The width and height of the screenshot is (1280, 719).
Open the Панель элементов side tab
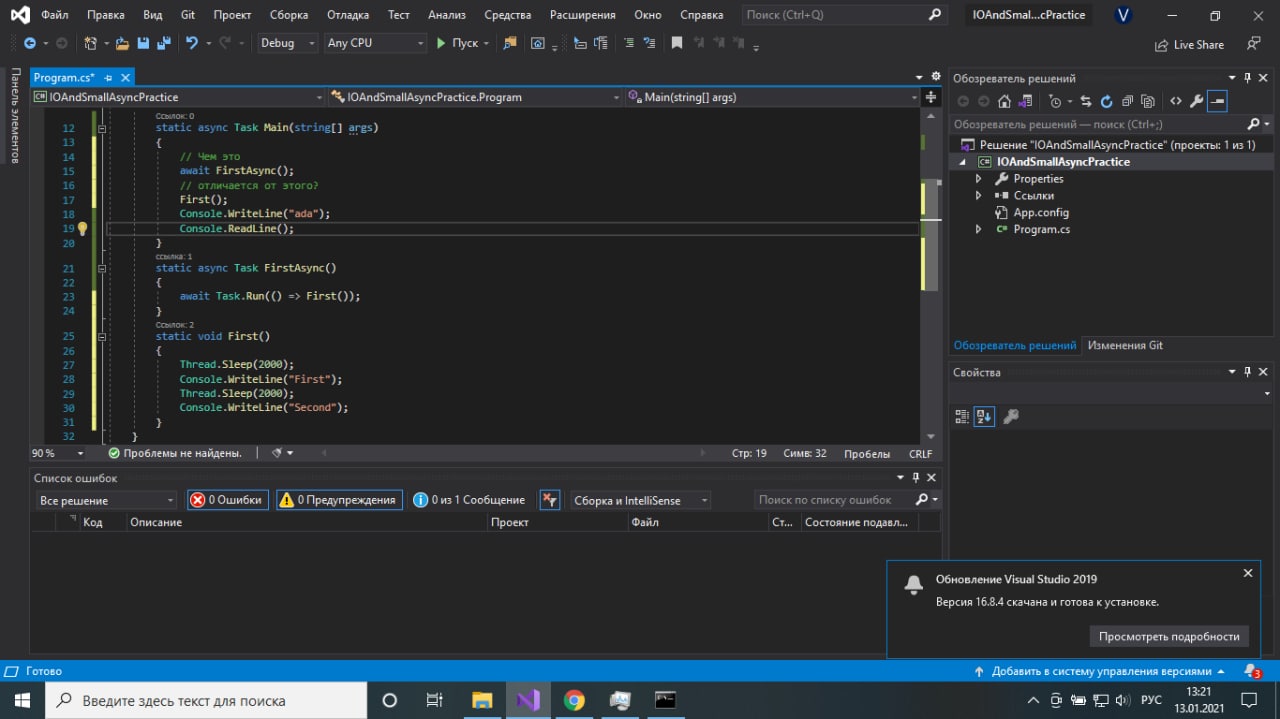[x=15, y=116]
